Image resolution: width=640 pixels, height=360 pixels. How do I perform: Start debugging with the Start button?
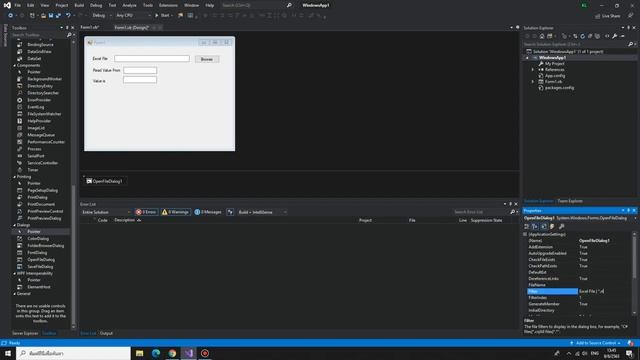[x=162, y=16]
